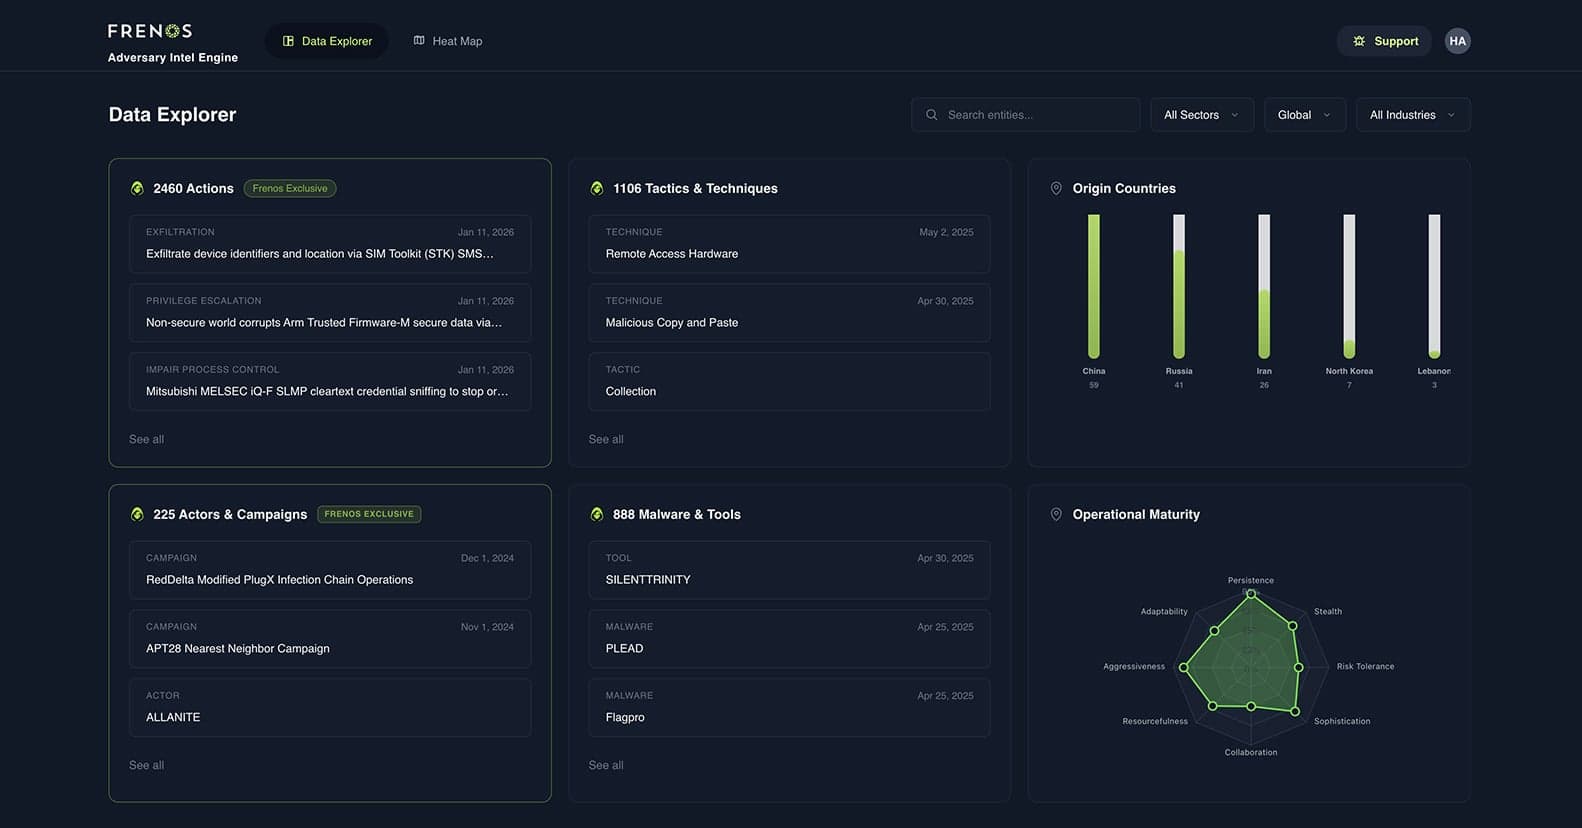Viewport: 1582px width, 828px height.
Task: Click the Data Explorer tab icon
Action: [288, 41]
